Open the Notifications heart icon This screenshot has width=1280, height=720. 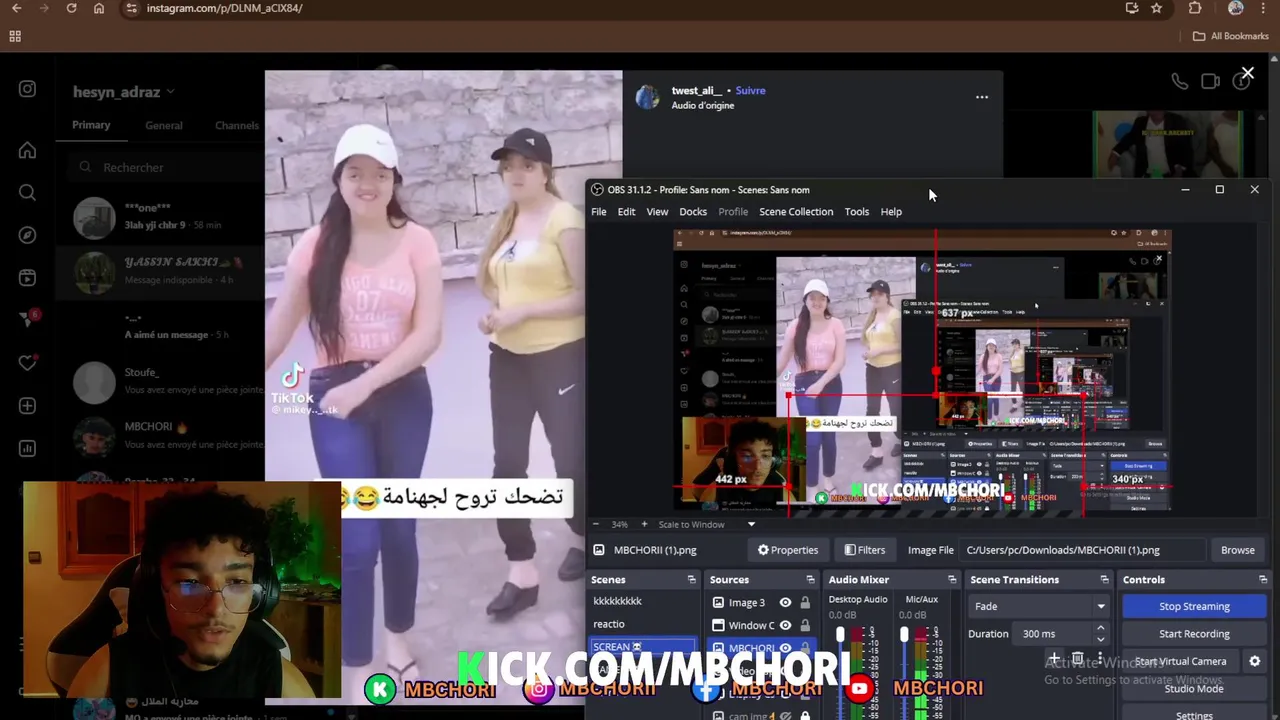27,363
